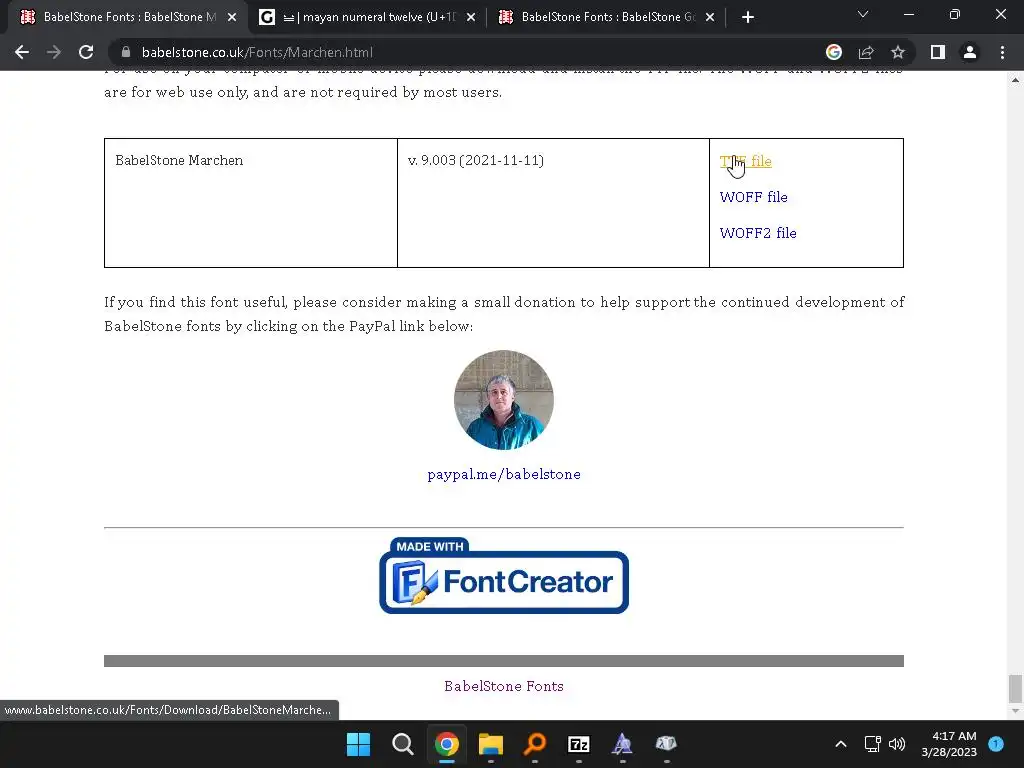
Task: Follow the BabelStone Fonts footer link
Action: click(x=504, y=686)
